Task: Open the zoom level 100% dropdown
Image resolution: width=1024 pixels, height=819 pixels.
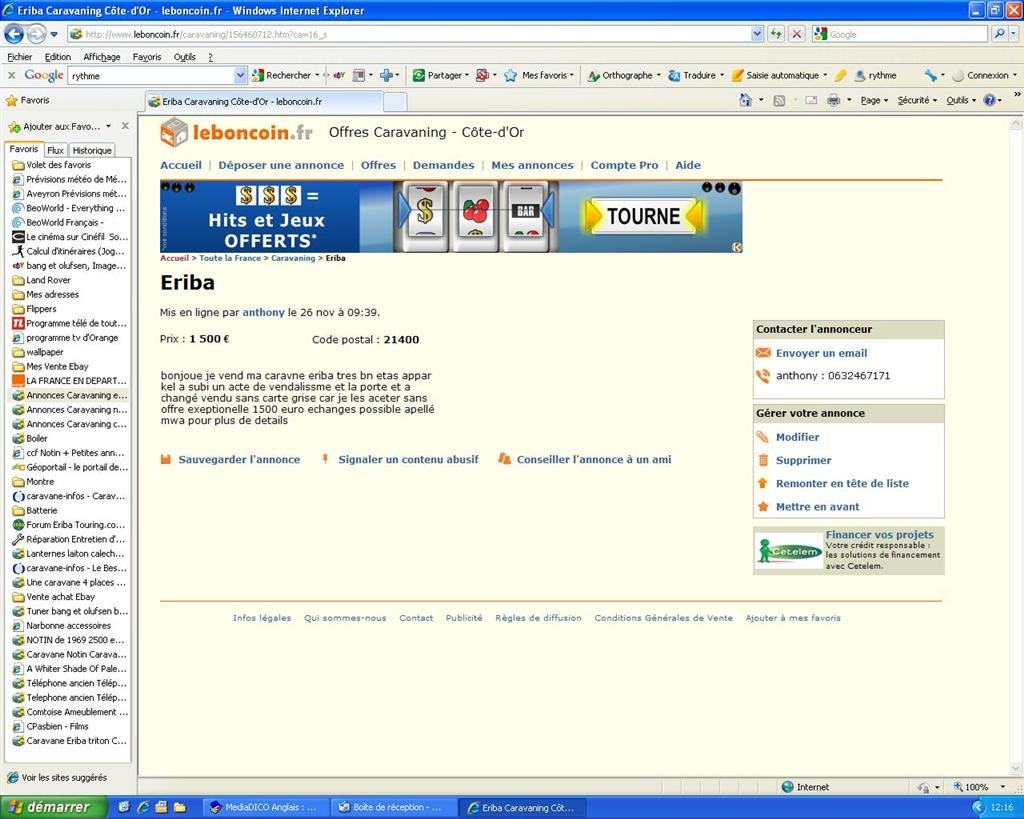Action: (x=1002, y=787)
